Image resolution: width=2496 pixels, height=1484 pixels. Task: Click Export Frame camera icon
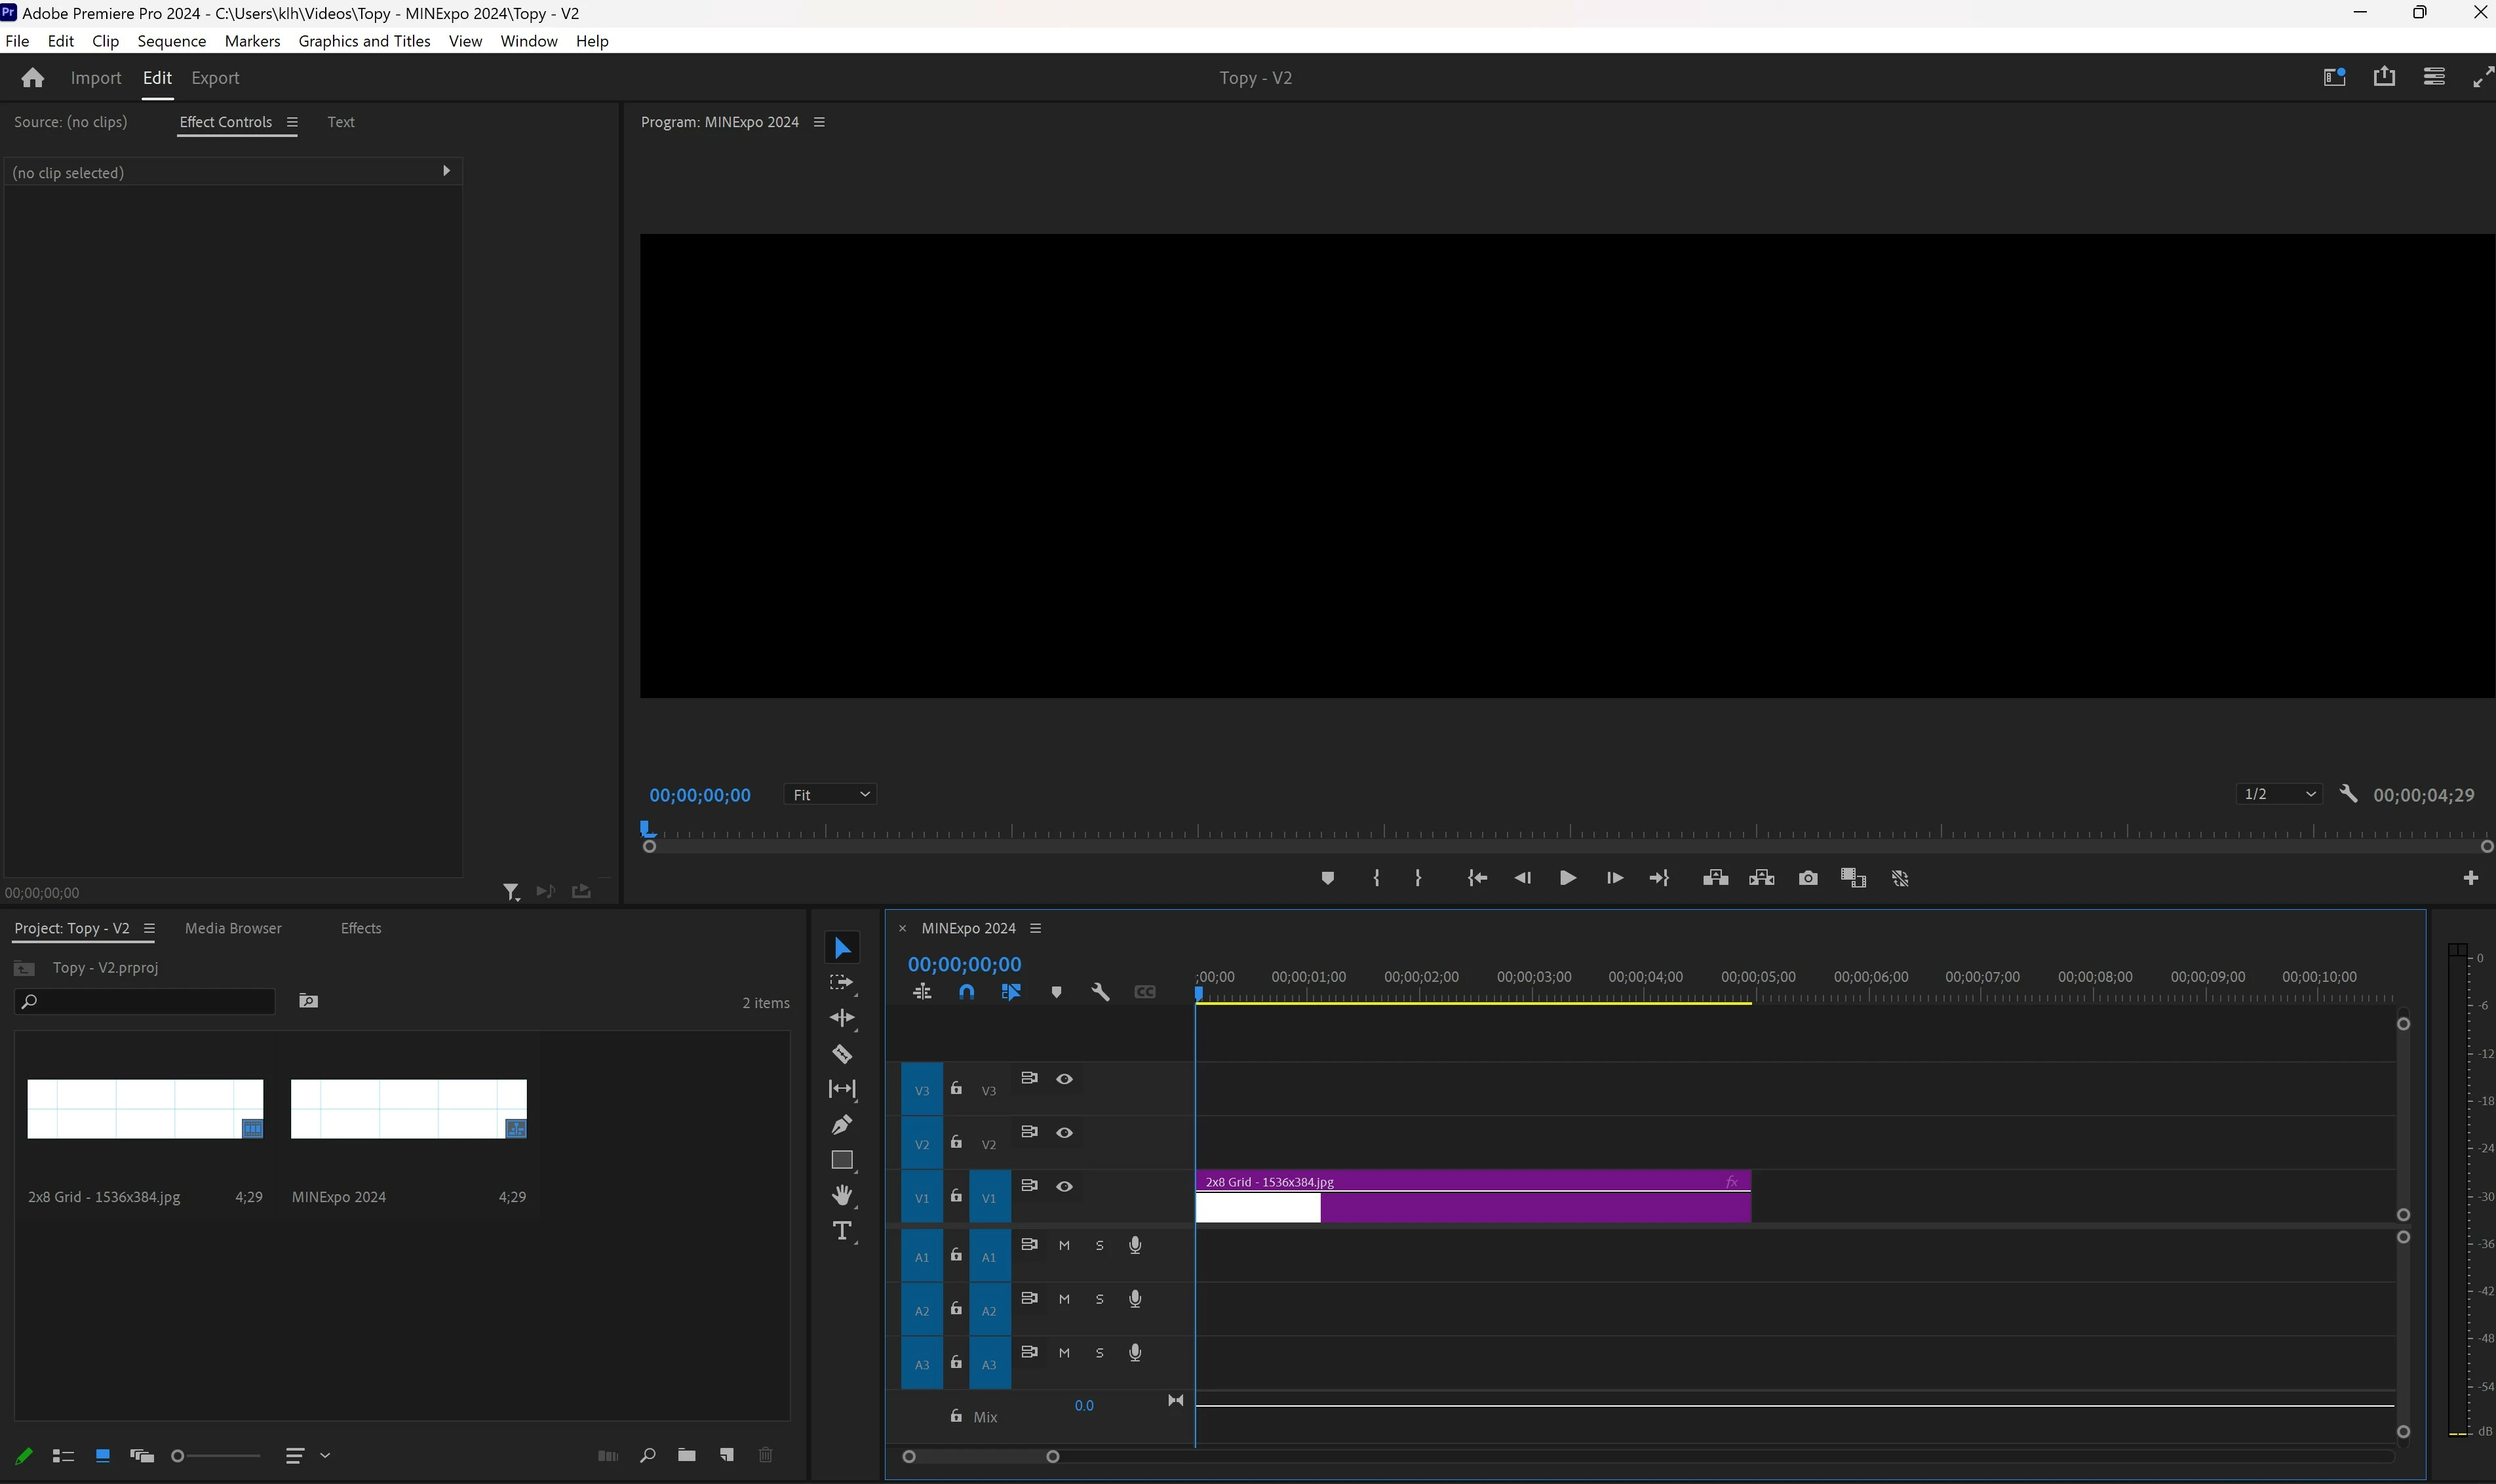[1807, 878]
